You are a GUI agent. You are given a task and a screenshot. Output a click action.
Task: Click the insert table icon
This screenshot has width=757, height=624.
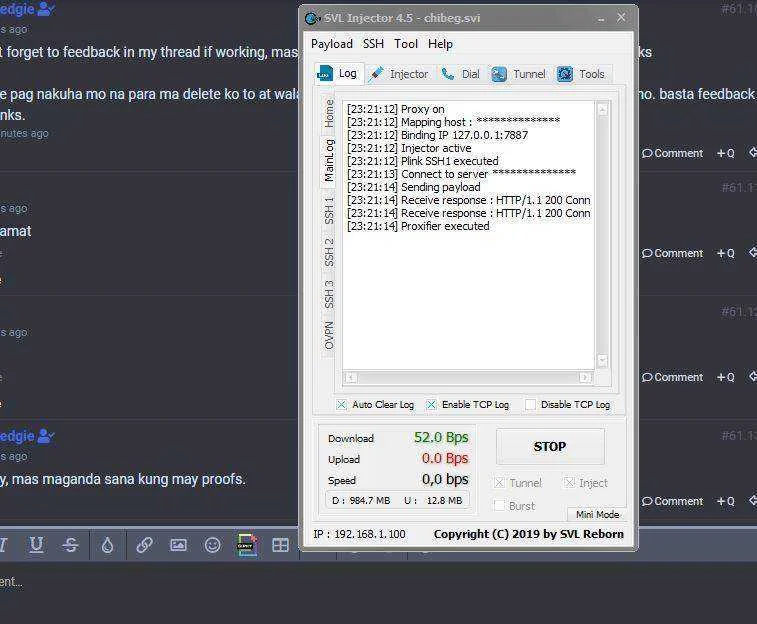[x=280, y=545]
